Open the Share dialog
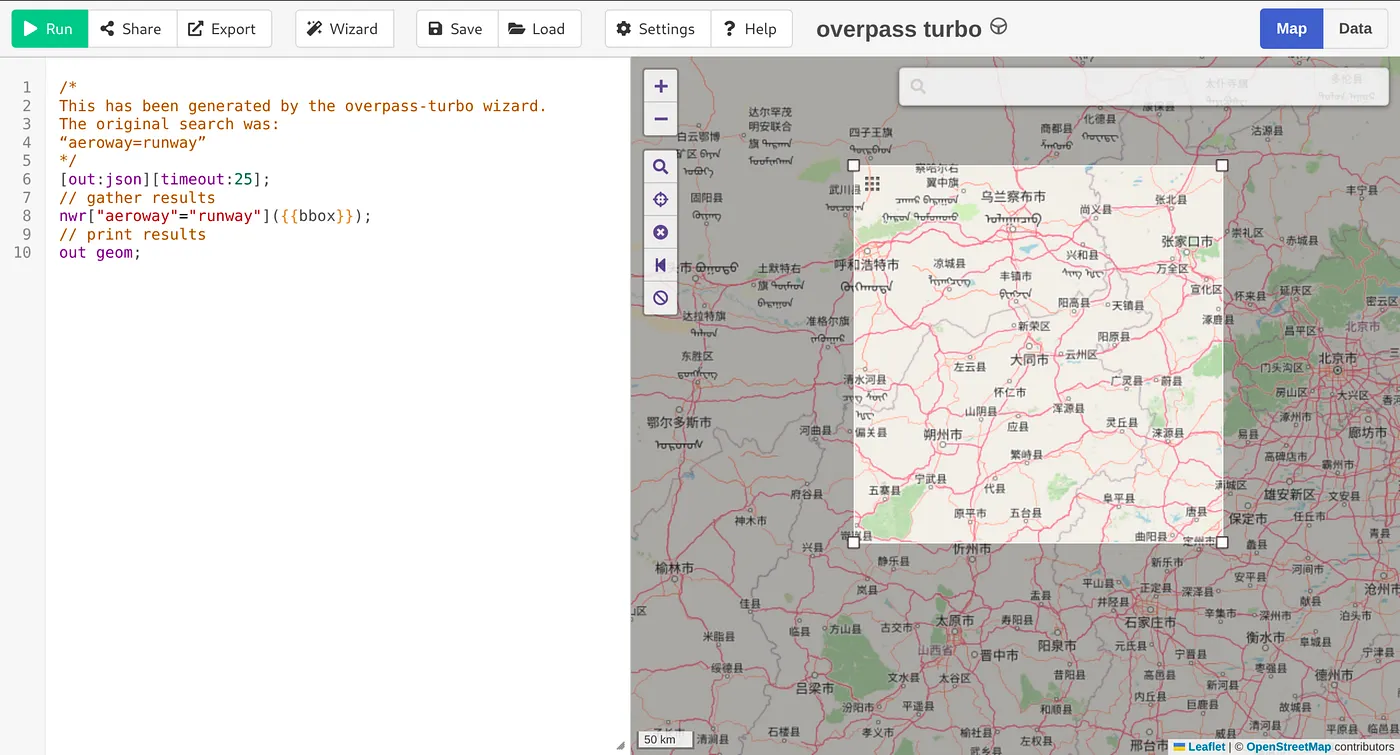The height and width of the screenshot is (755, 1400). [132, 29]
